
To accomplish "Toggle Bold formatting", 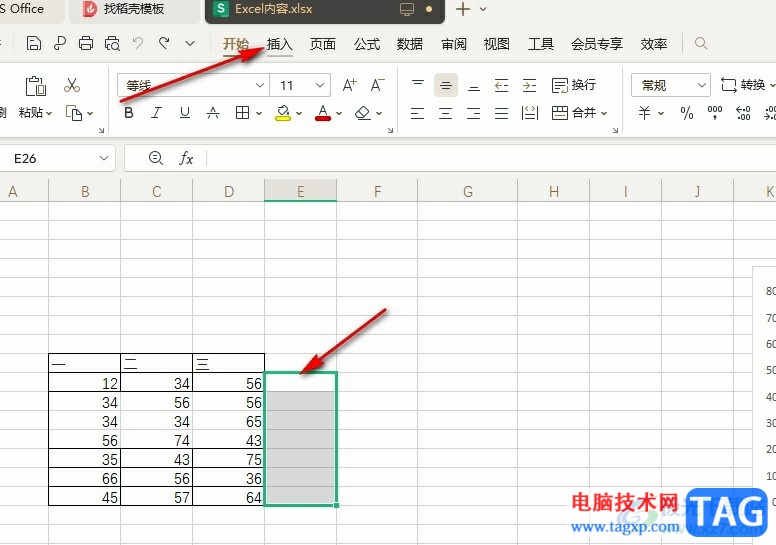I will pyautogui.click(x=129, y=113).
